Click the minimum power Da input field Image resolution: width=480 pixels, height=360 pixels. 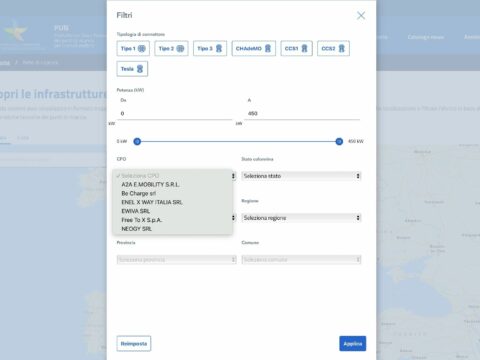(x=175, y=113)
